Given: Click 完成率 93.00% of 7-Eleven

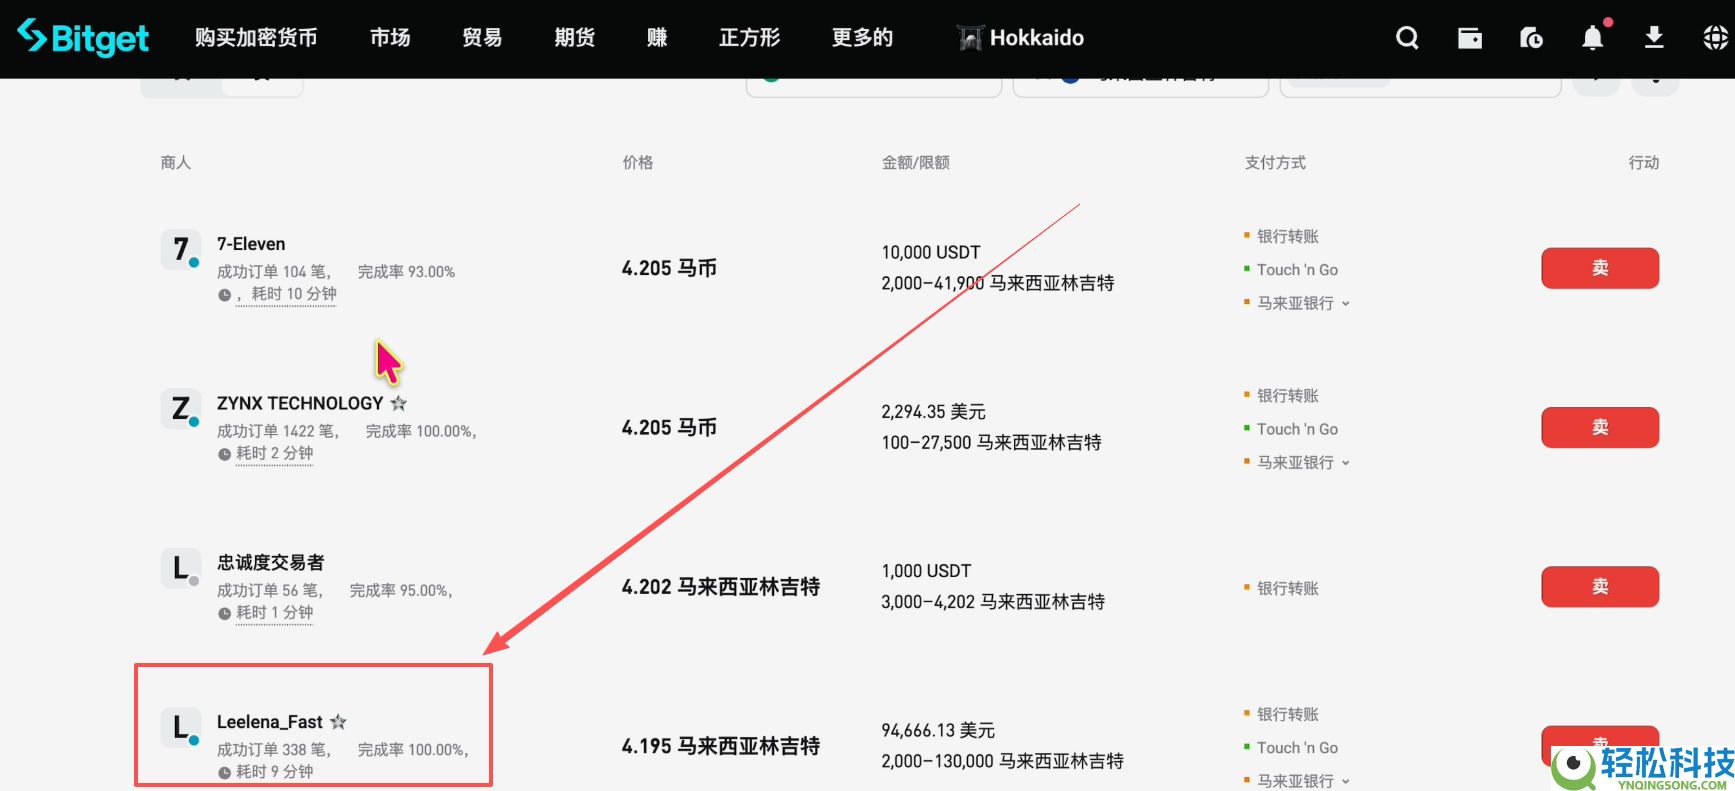Looking at the screenshot, I should [406, 272].
